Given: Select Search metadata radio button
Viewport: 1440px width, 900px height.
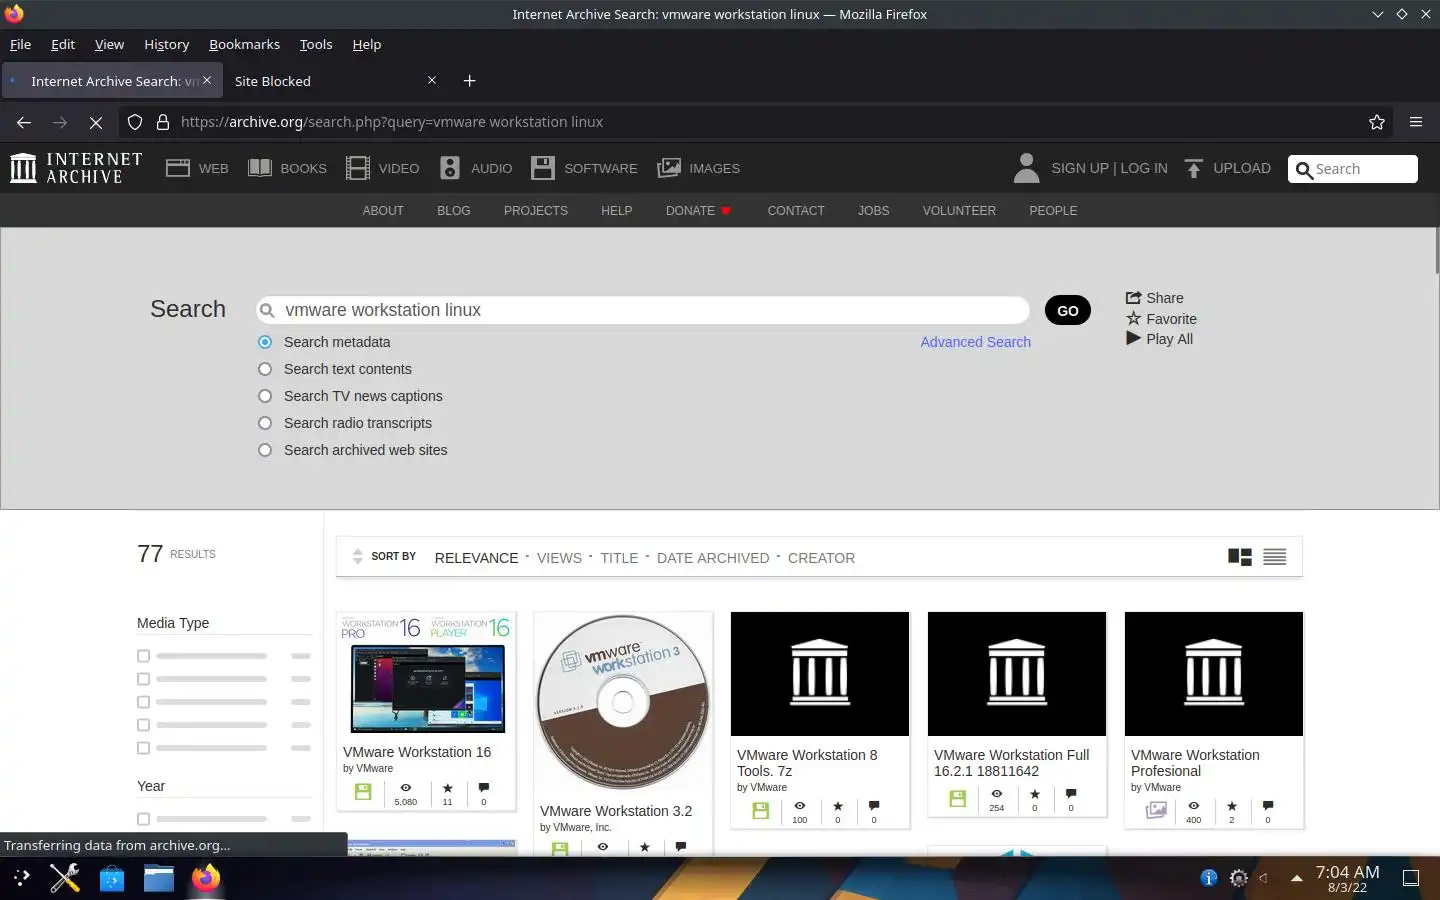Looking at the screenshot, I should (x=265, y=342).
